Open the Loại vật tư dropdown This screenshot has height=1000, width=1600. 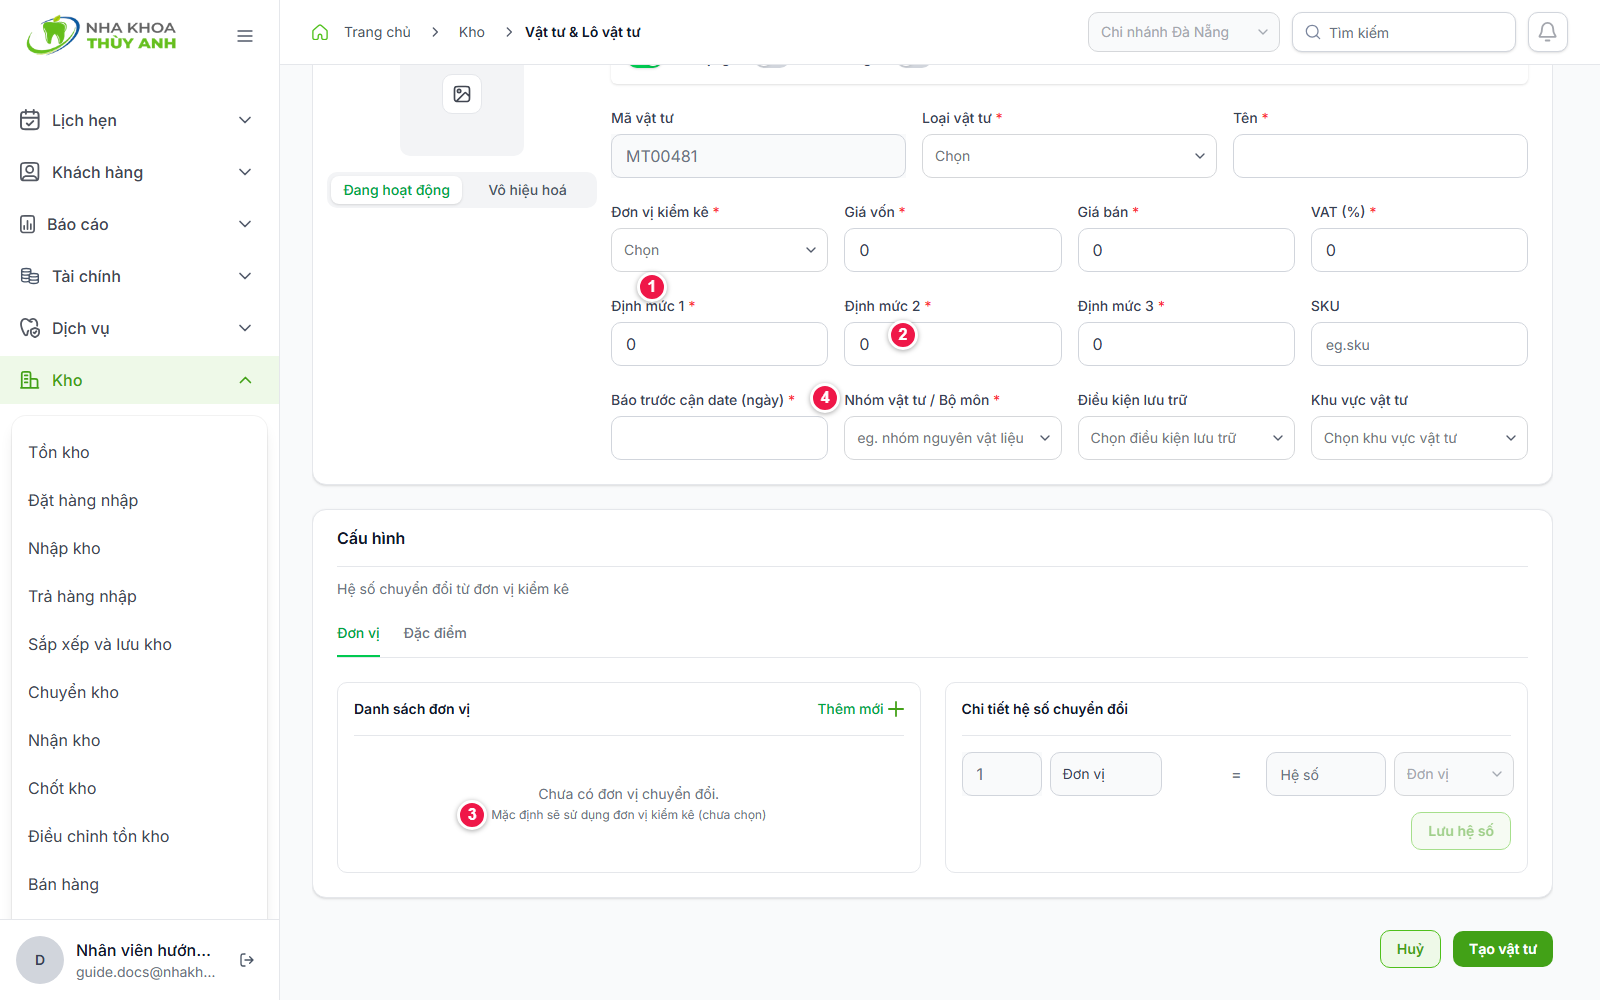point(1069,156)
